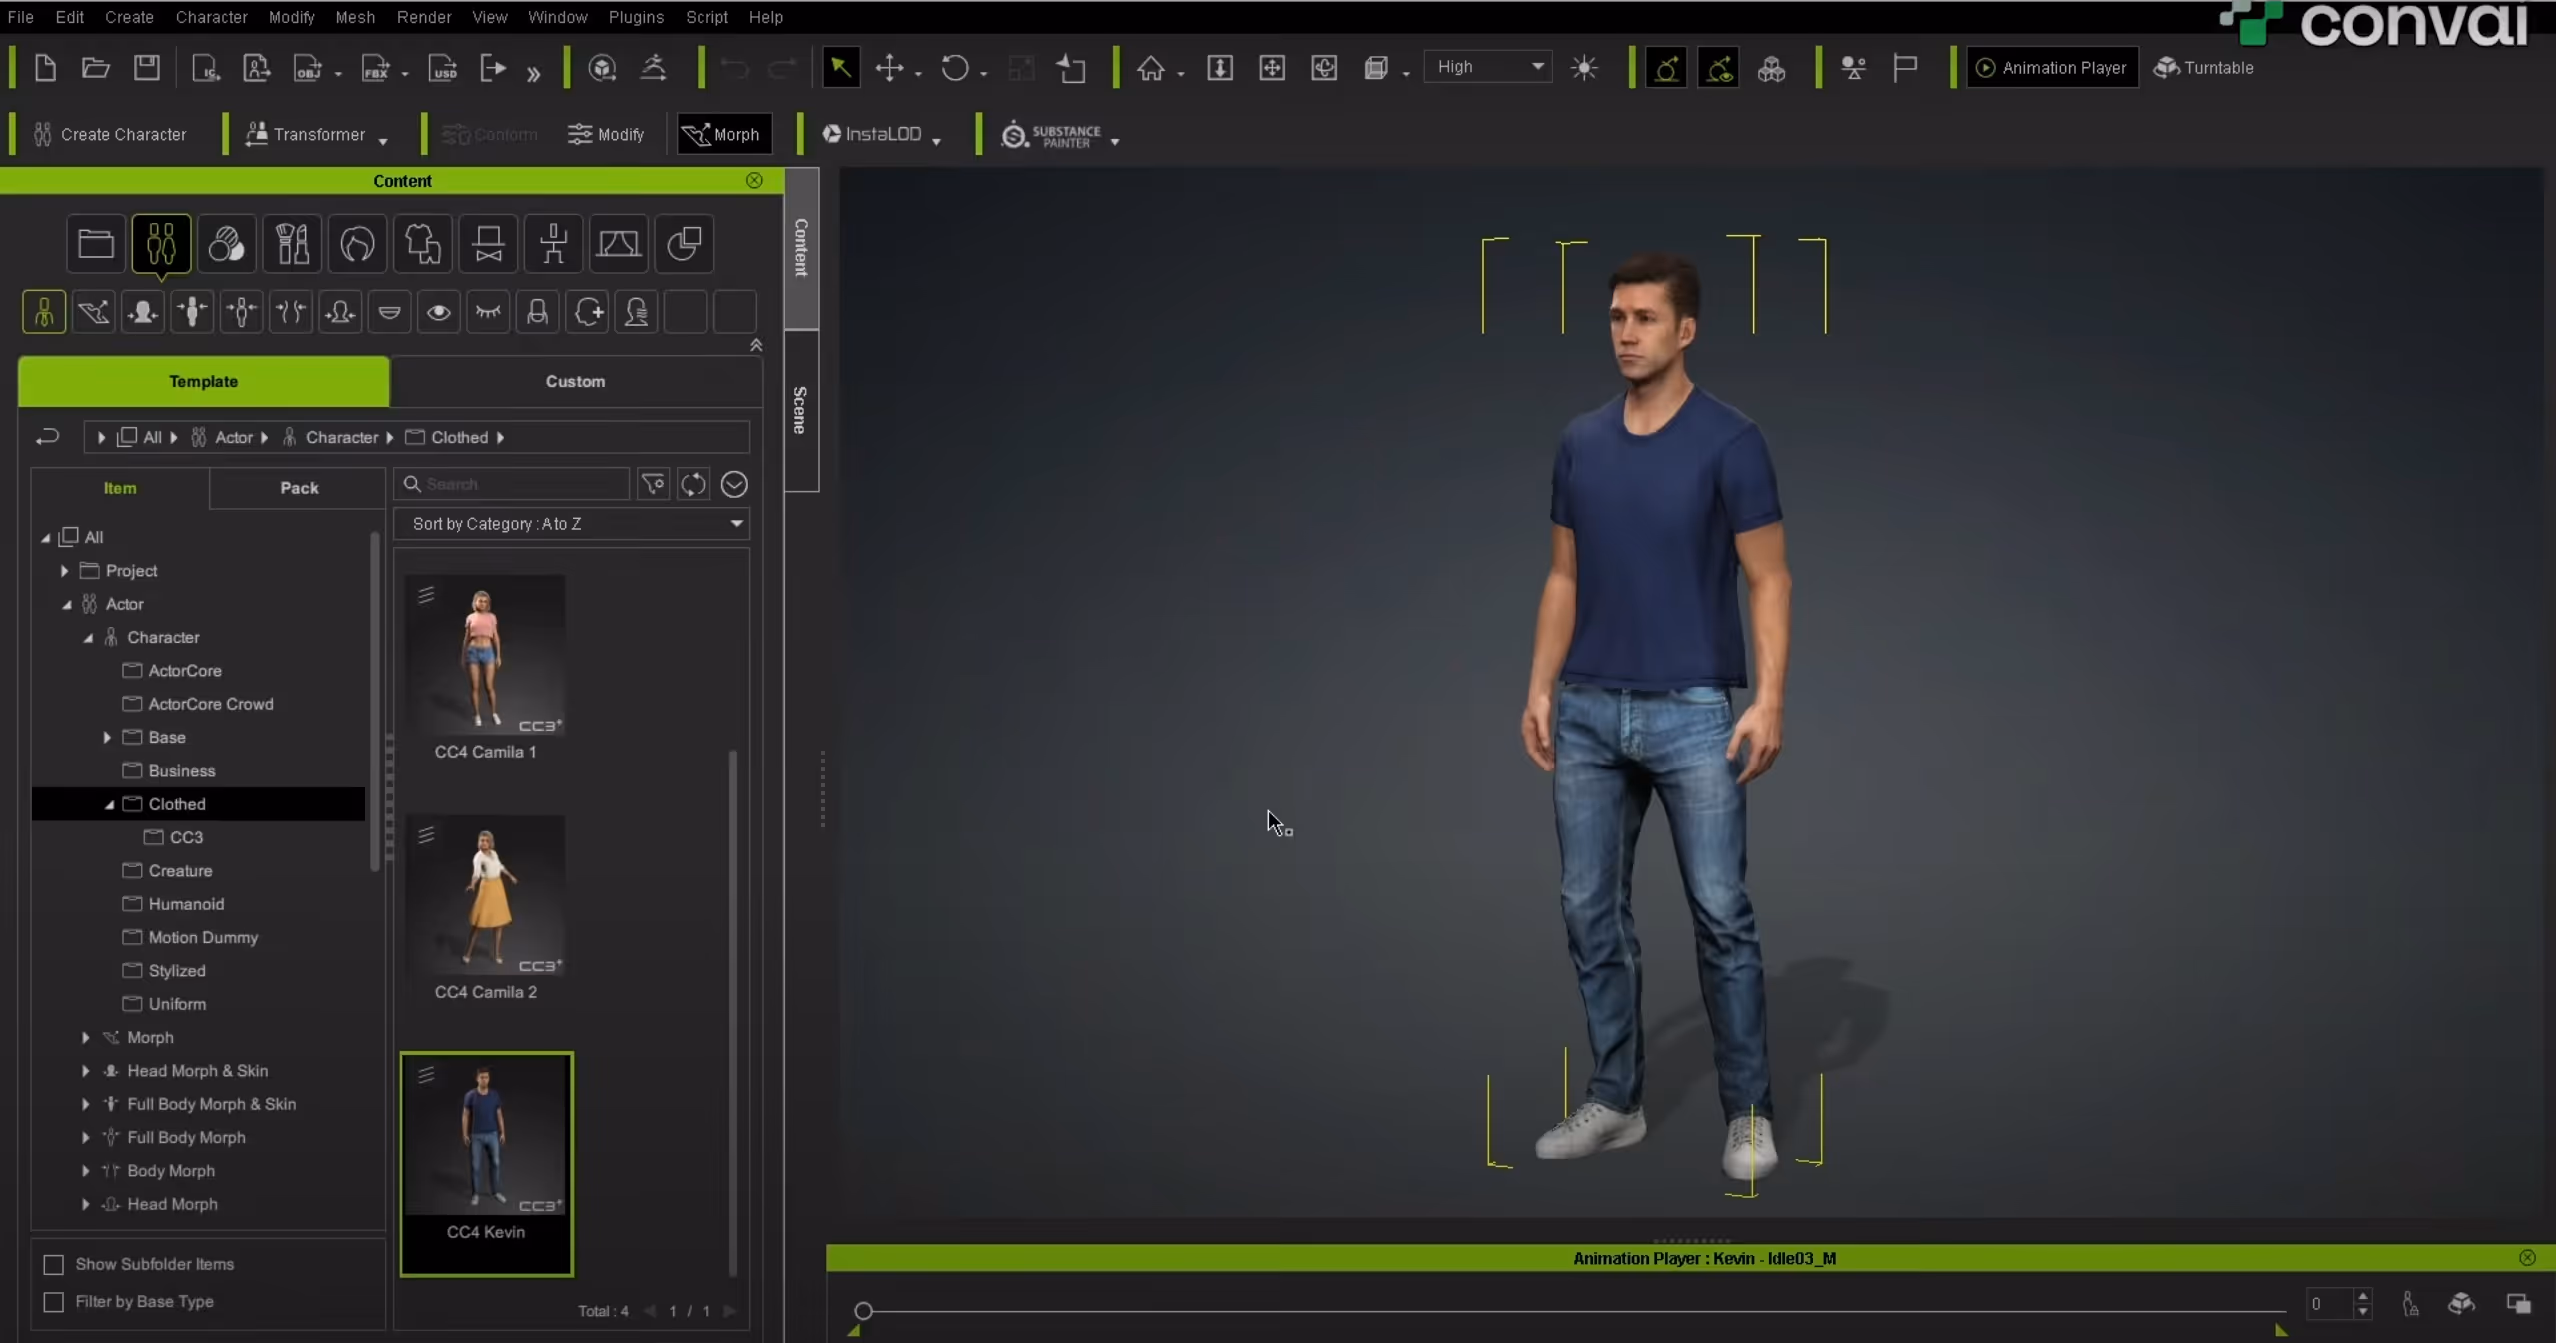Click the sun lighting icon

click(x=1584, y=67)
